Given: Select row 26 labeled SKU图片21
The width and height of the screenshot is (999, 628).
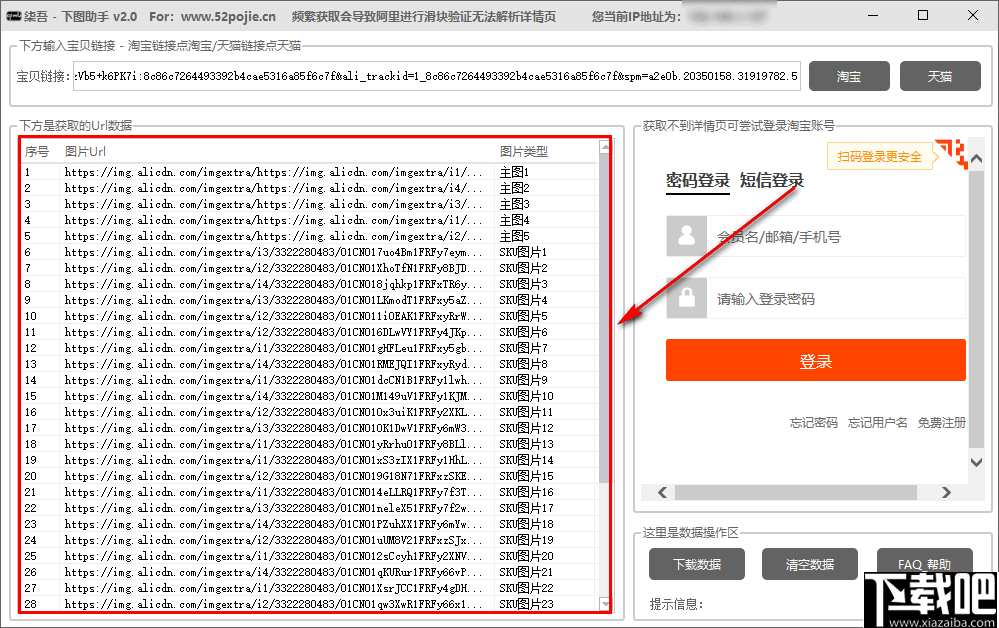Looking at the screenshot, I should click(310, 572).
